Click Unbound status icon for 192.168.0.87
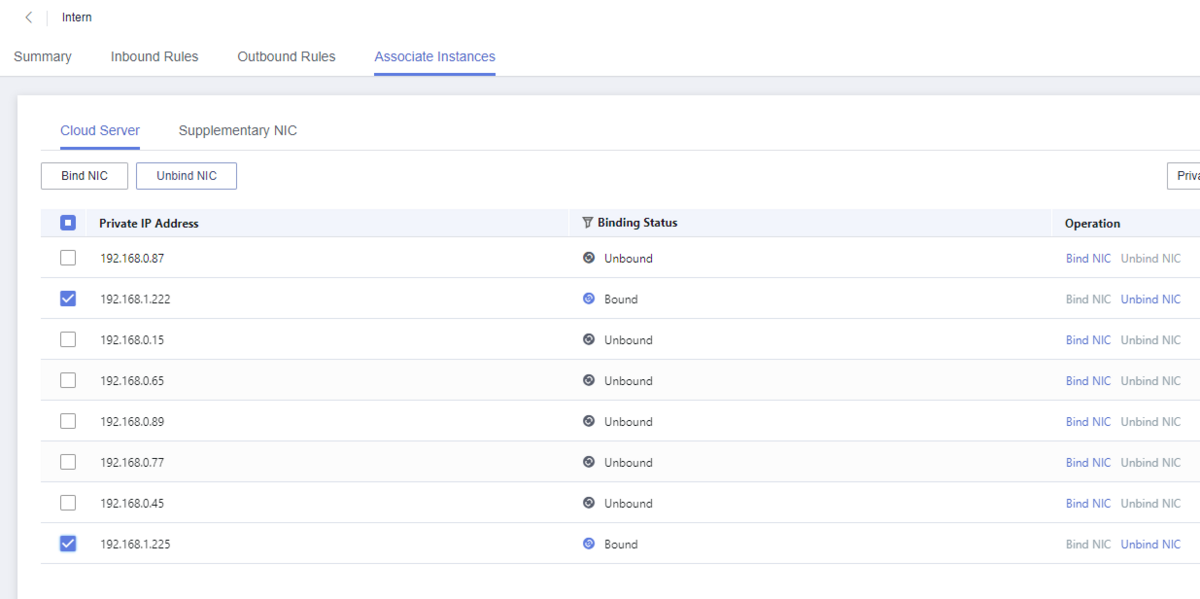This screenshot has width=1200, height=599. (589, 258)
